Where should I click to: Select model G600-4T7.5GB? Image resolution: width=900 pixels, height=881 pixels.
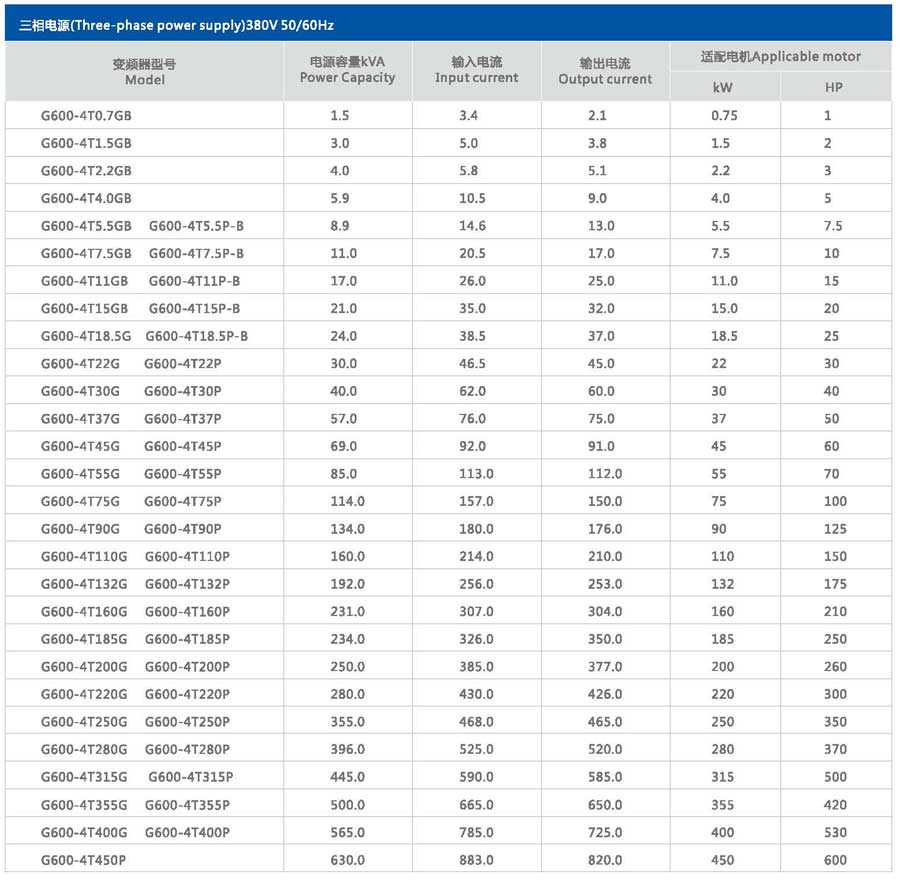point(86,253)
